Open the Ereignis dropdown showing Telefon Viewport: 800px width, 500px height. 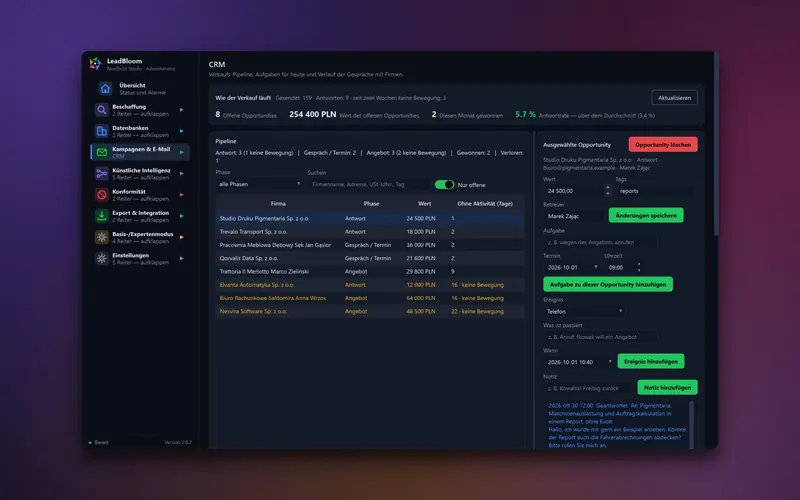[x=585, y=311]
